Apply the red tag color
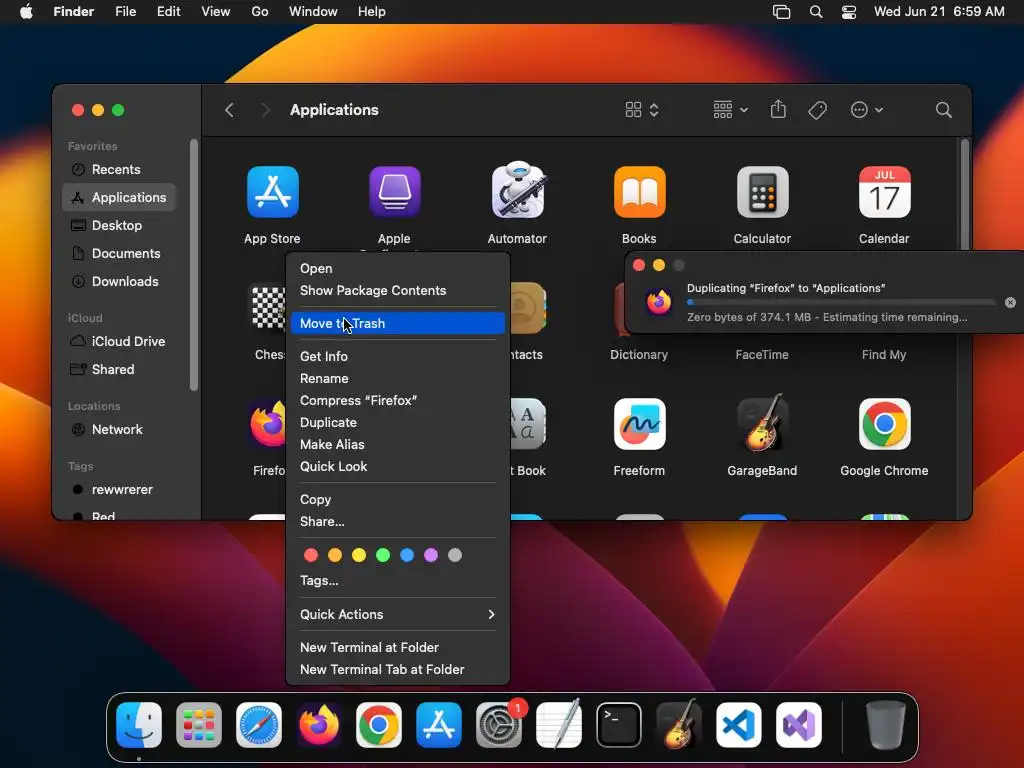Viewport: 1024px width, 768px height. tap(311, 555)
